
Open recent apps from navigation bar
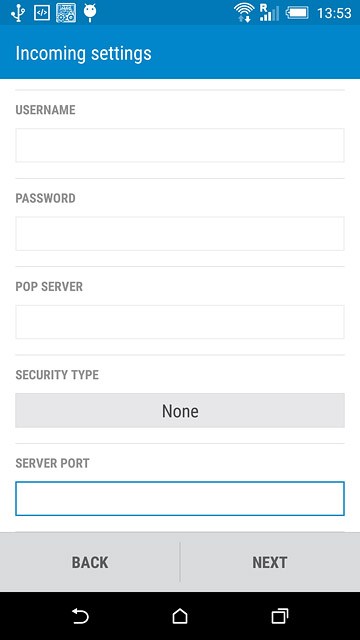[280, 616]
